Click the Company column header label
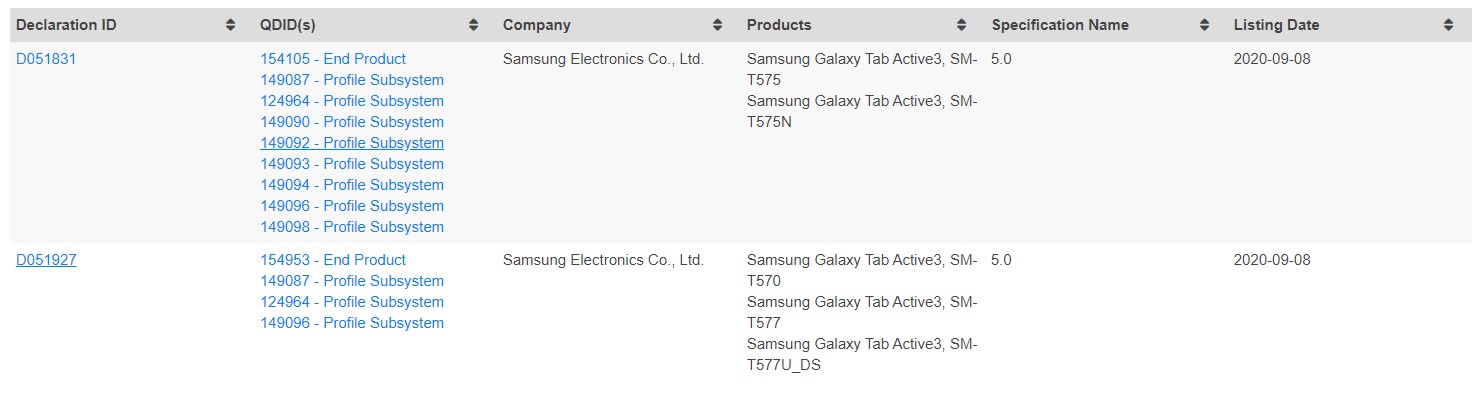Screen dimensions: 1481x402 pos(537,25)
